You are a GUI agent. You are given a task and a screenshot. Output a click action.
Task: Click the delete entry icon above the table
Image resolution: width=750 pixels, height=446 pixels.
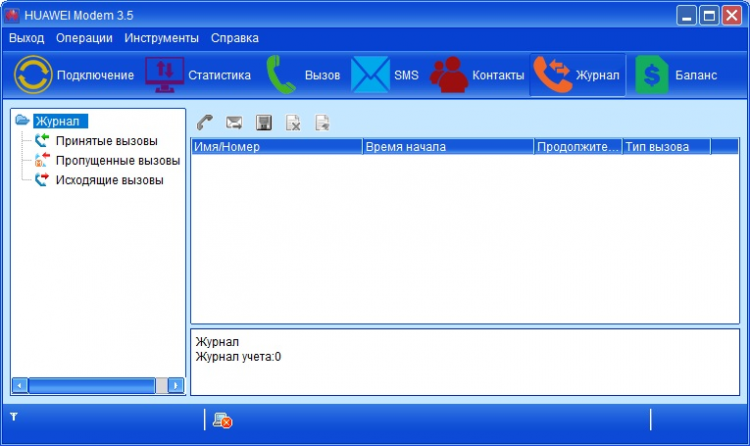(293, 123)
